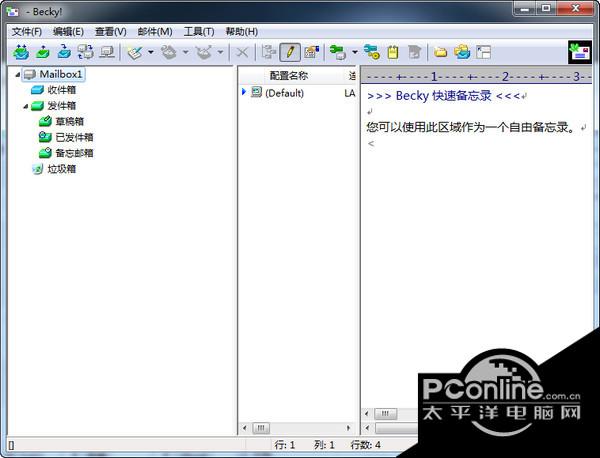This screenshot has width=600, height=458.
Task: Open the compose new message dropdown arrow
Action: pos(151,52)
